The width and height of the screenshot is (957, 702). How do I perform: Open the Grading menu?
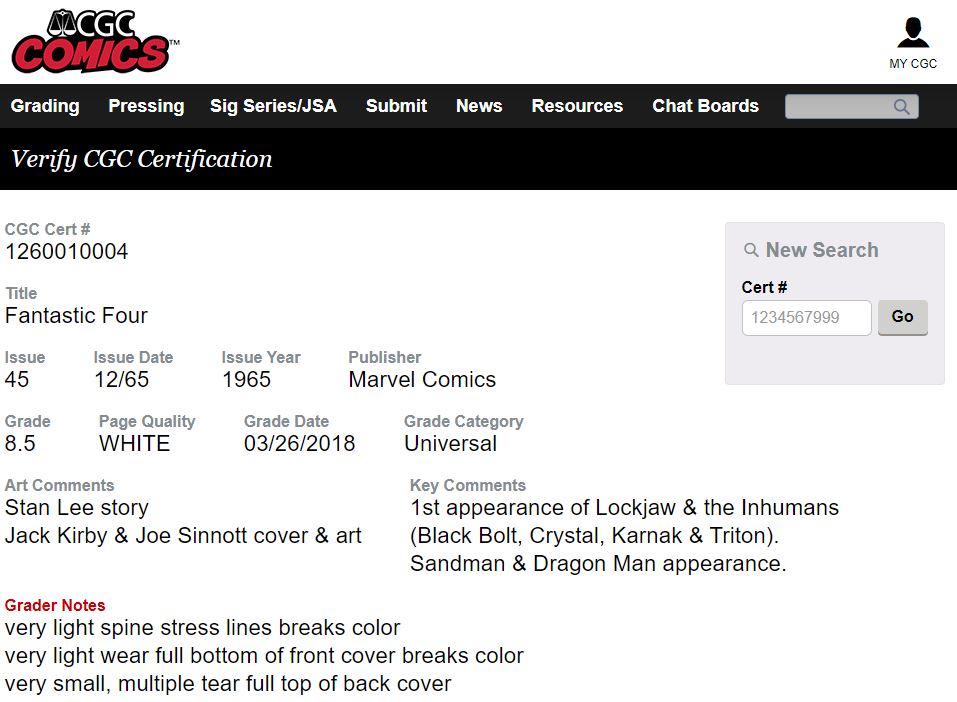tap(45, 106)
